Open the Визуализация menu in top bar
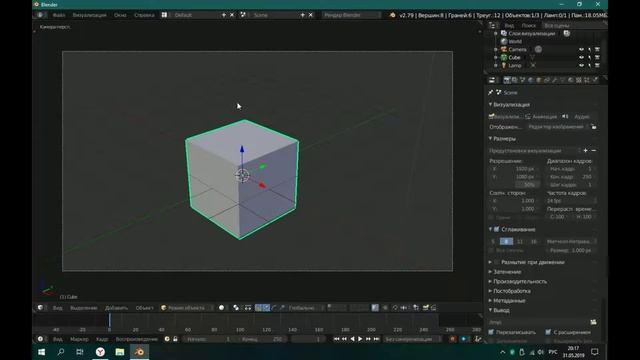Image resolution: width=640 pixels, height=360 pixels. point(89,15)
